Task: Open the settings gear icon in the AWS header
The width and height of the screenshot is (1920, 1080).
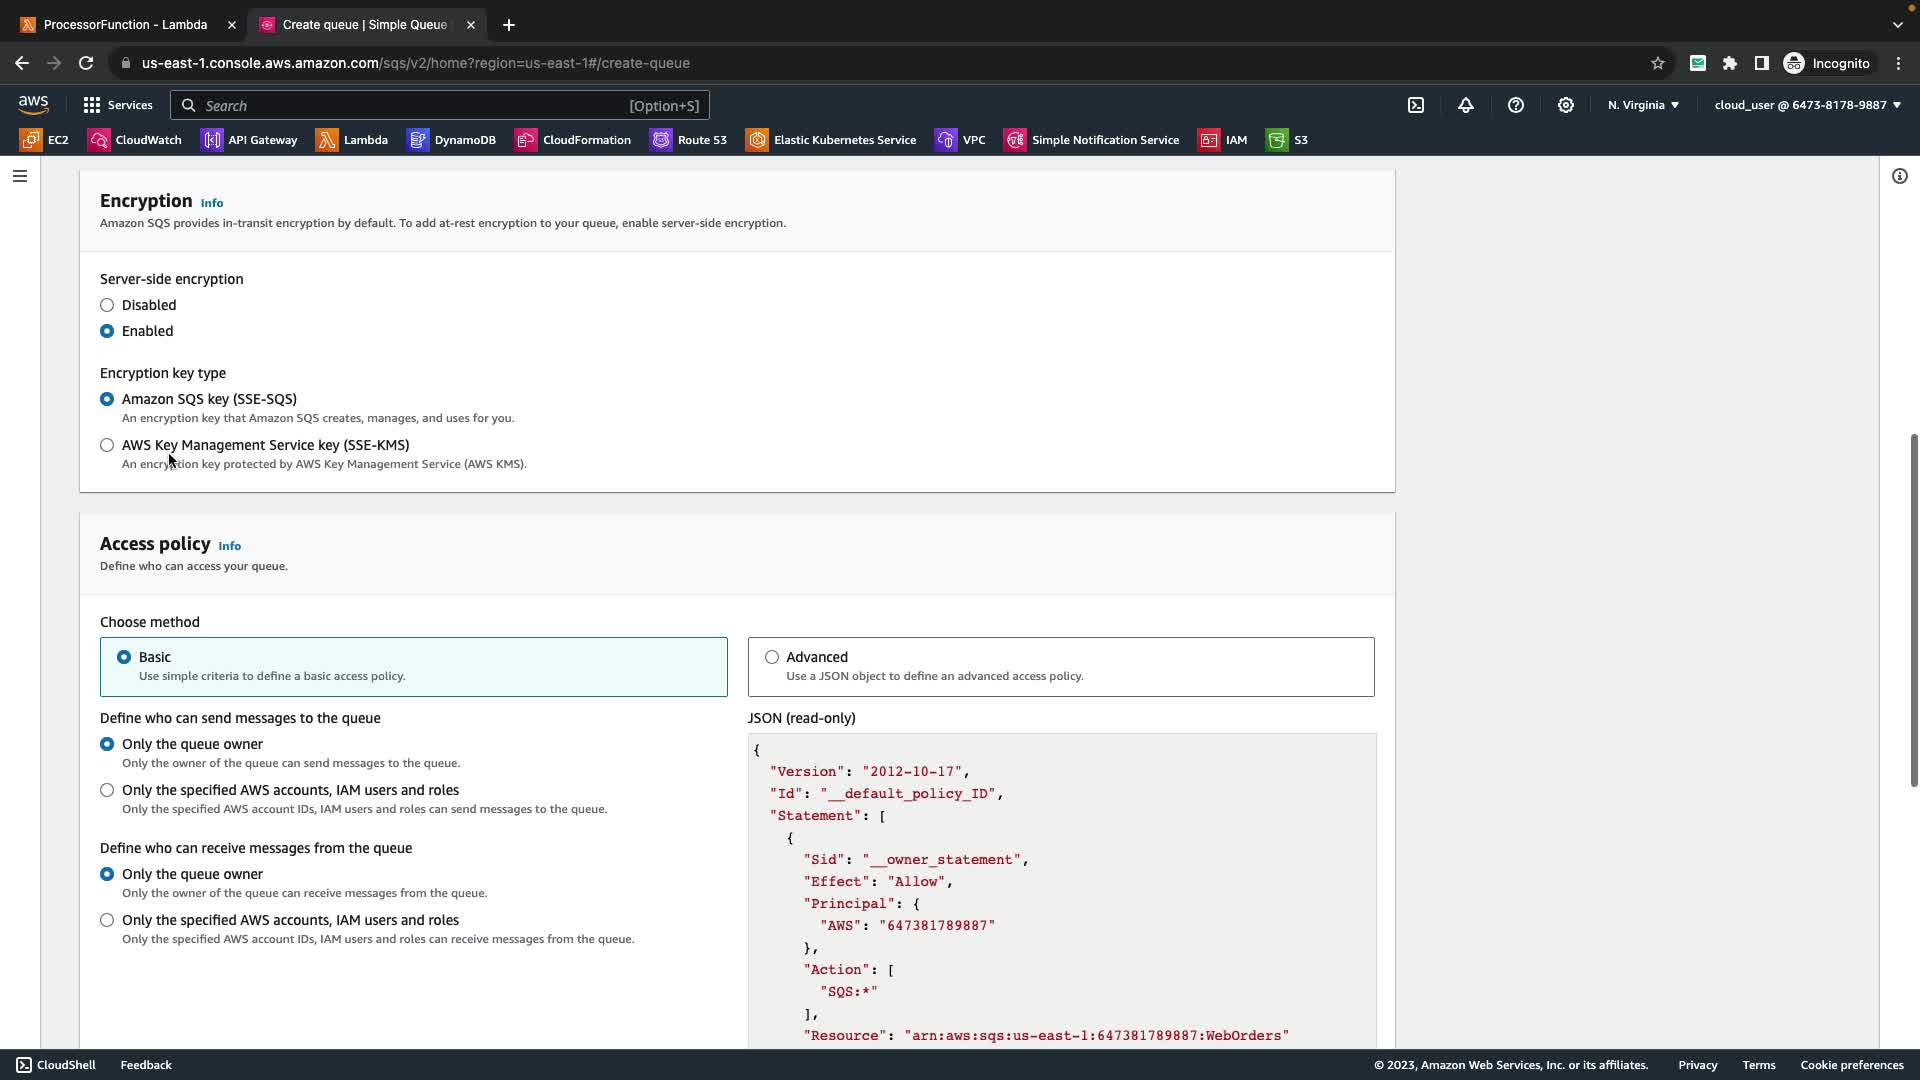Action: (1566, 105)
